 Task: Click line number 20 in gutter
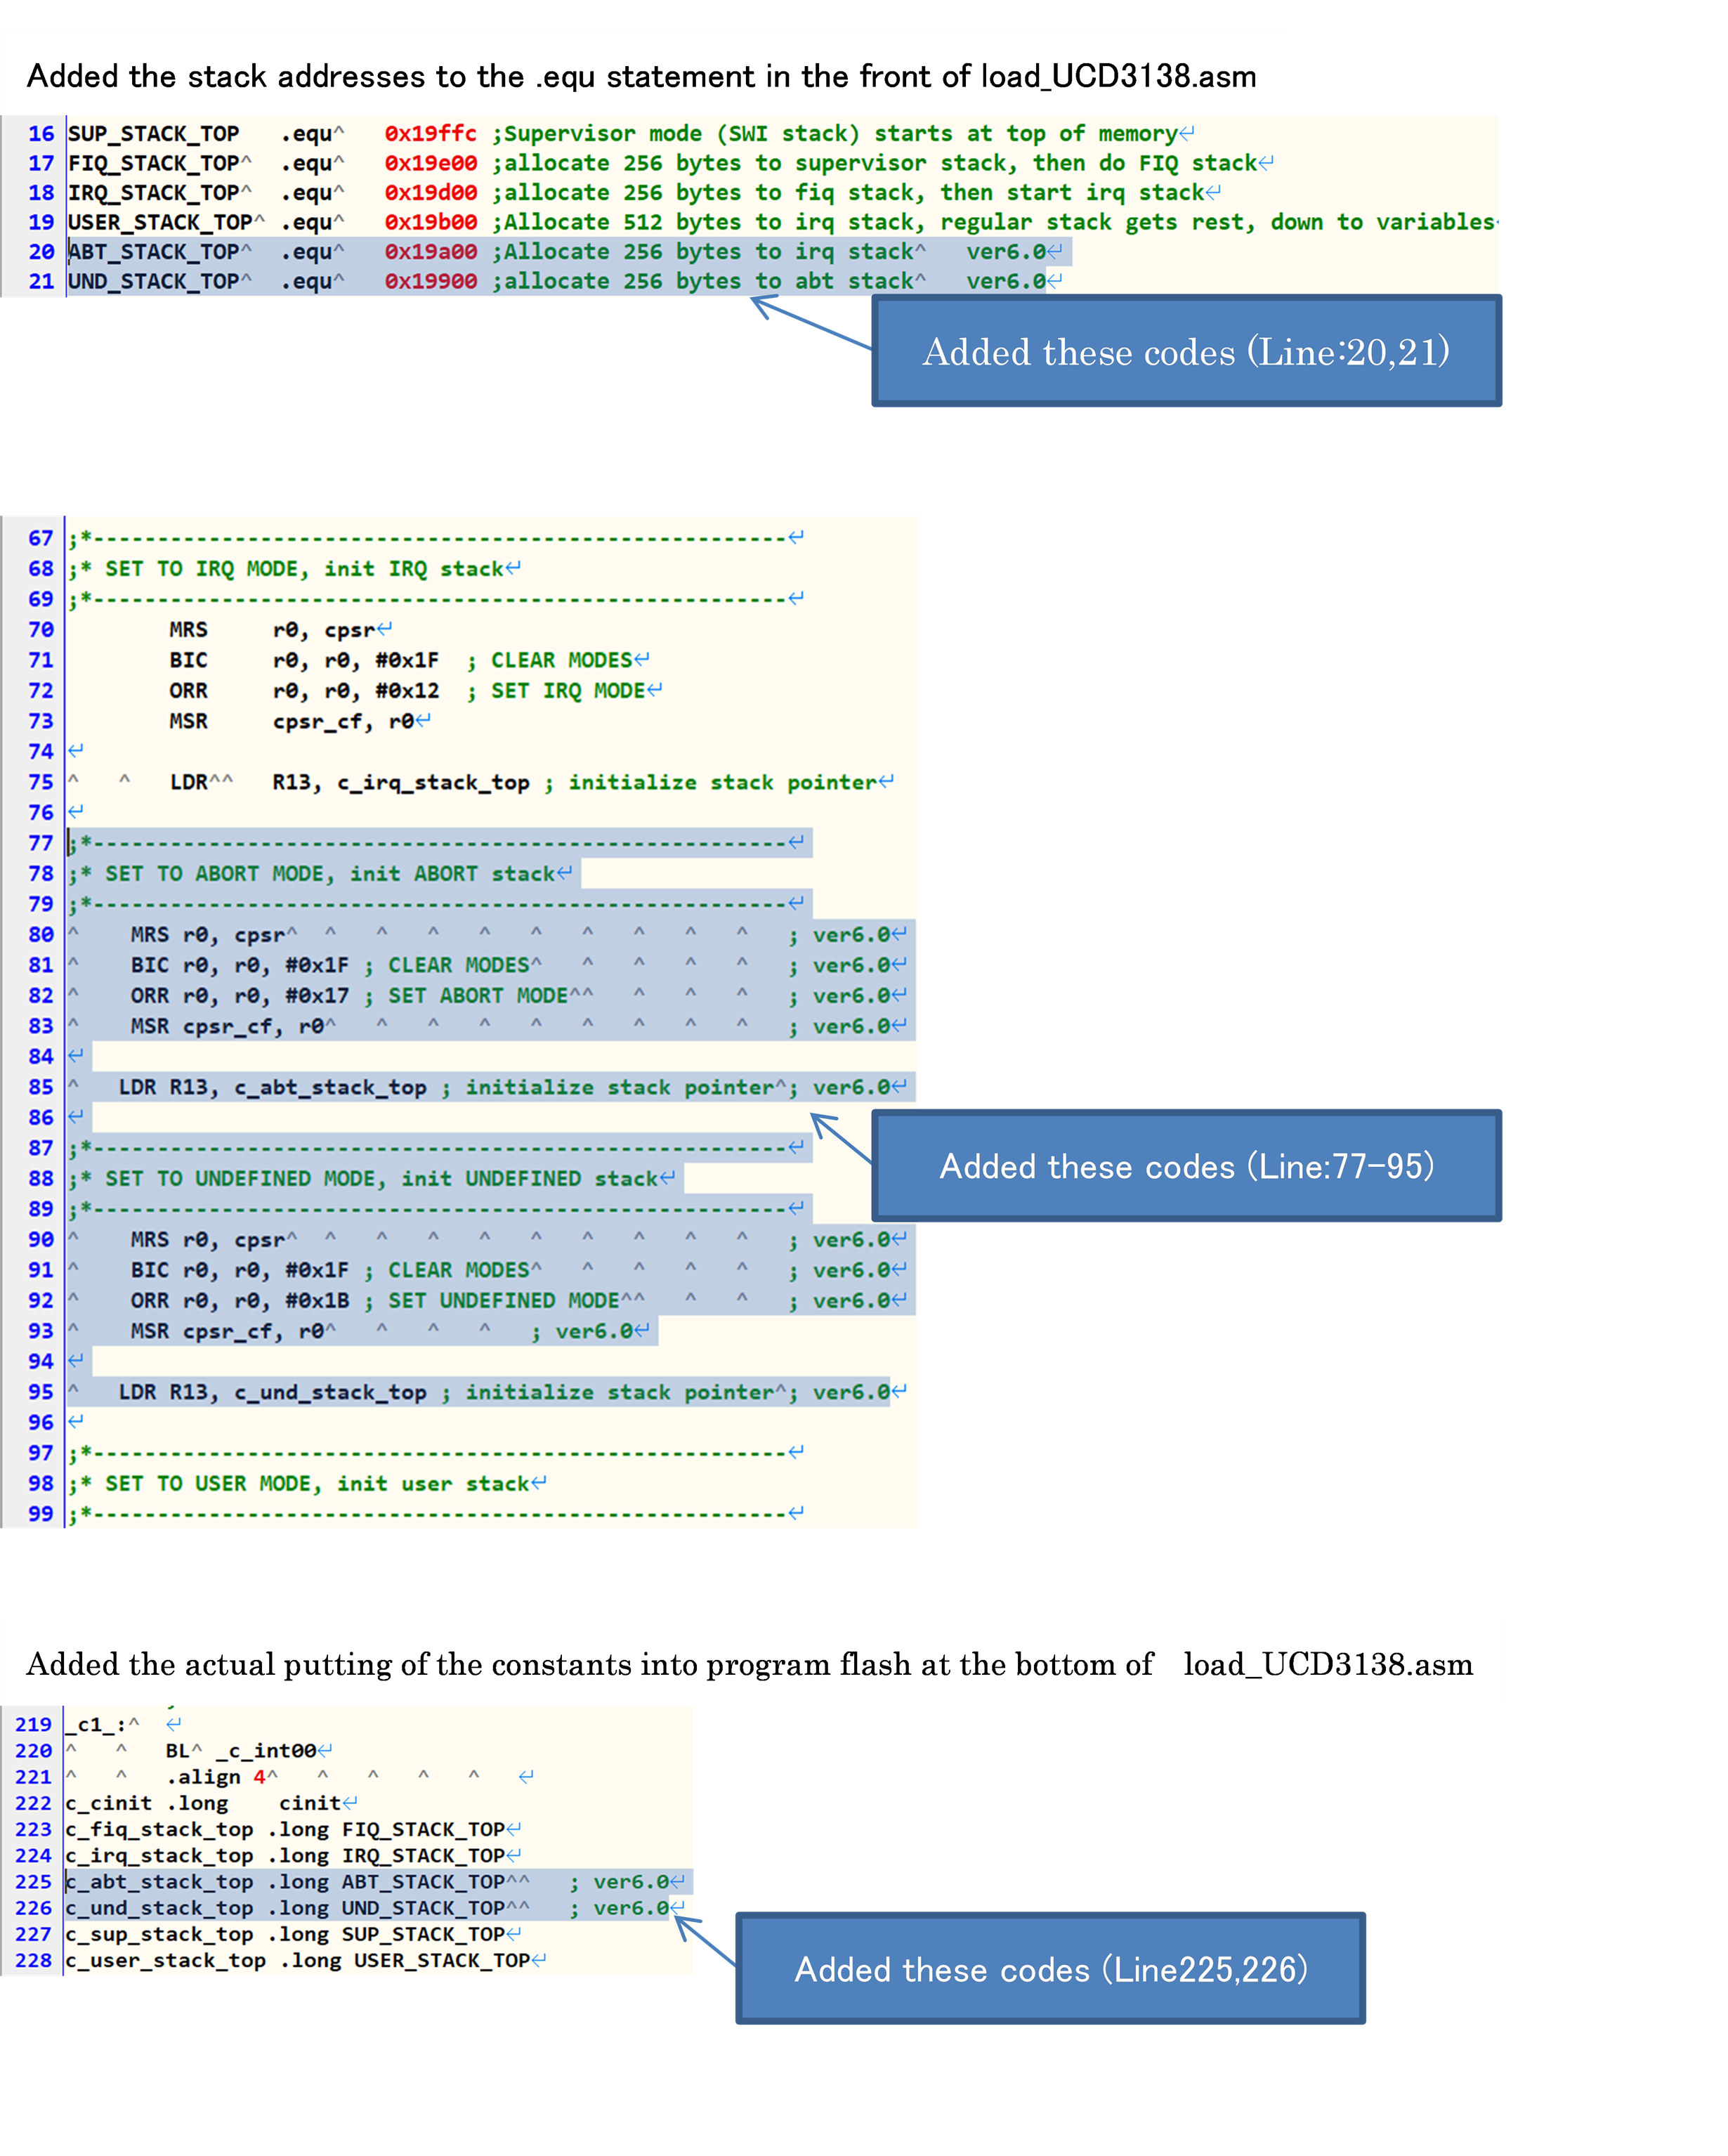(x=41, y=252)
